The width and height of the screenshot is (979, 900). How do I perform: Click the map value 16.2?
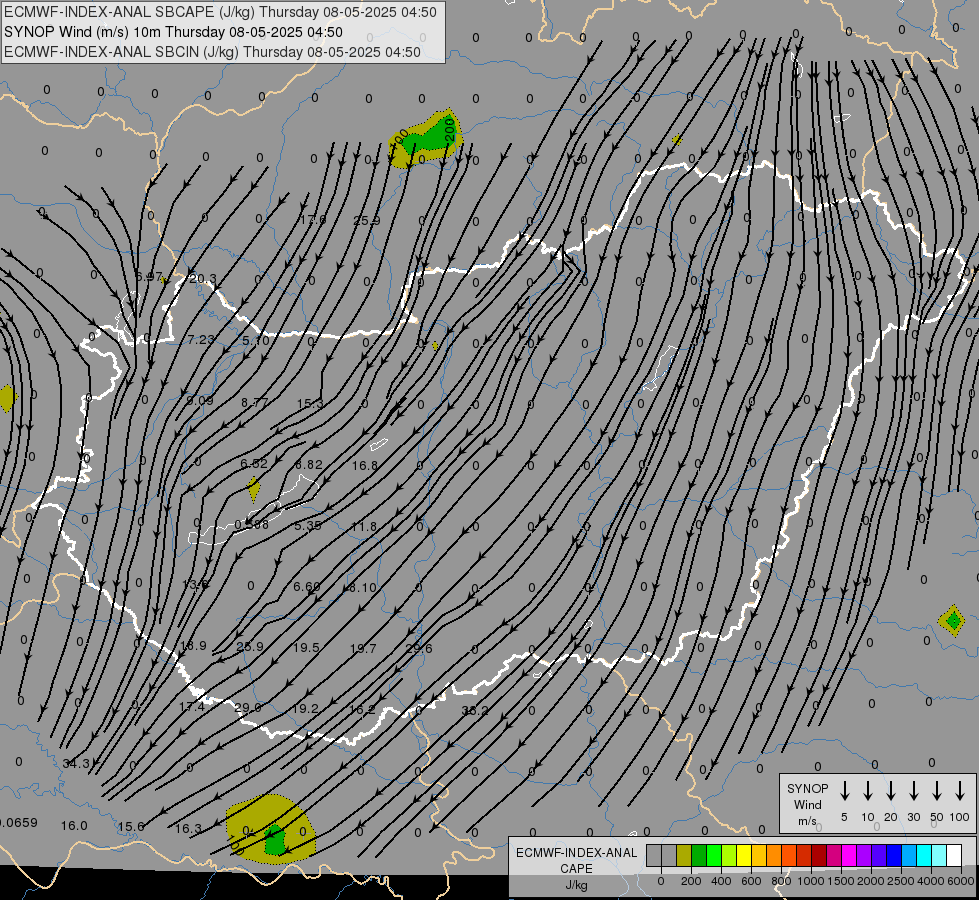click(x=362, y=710)
